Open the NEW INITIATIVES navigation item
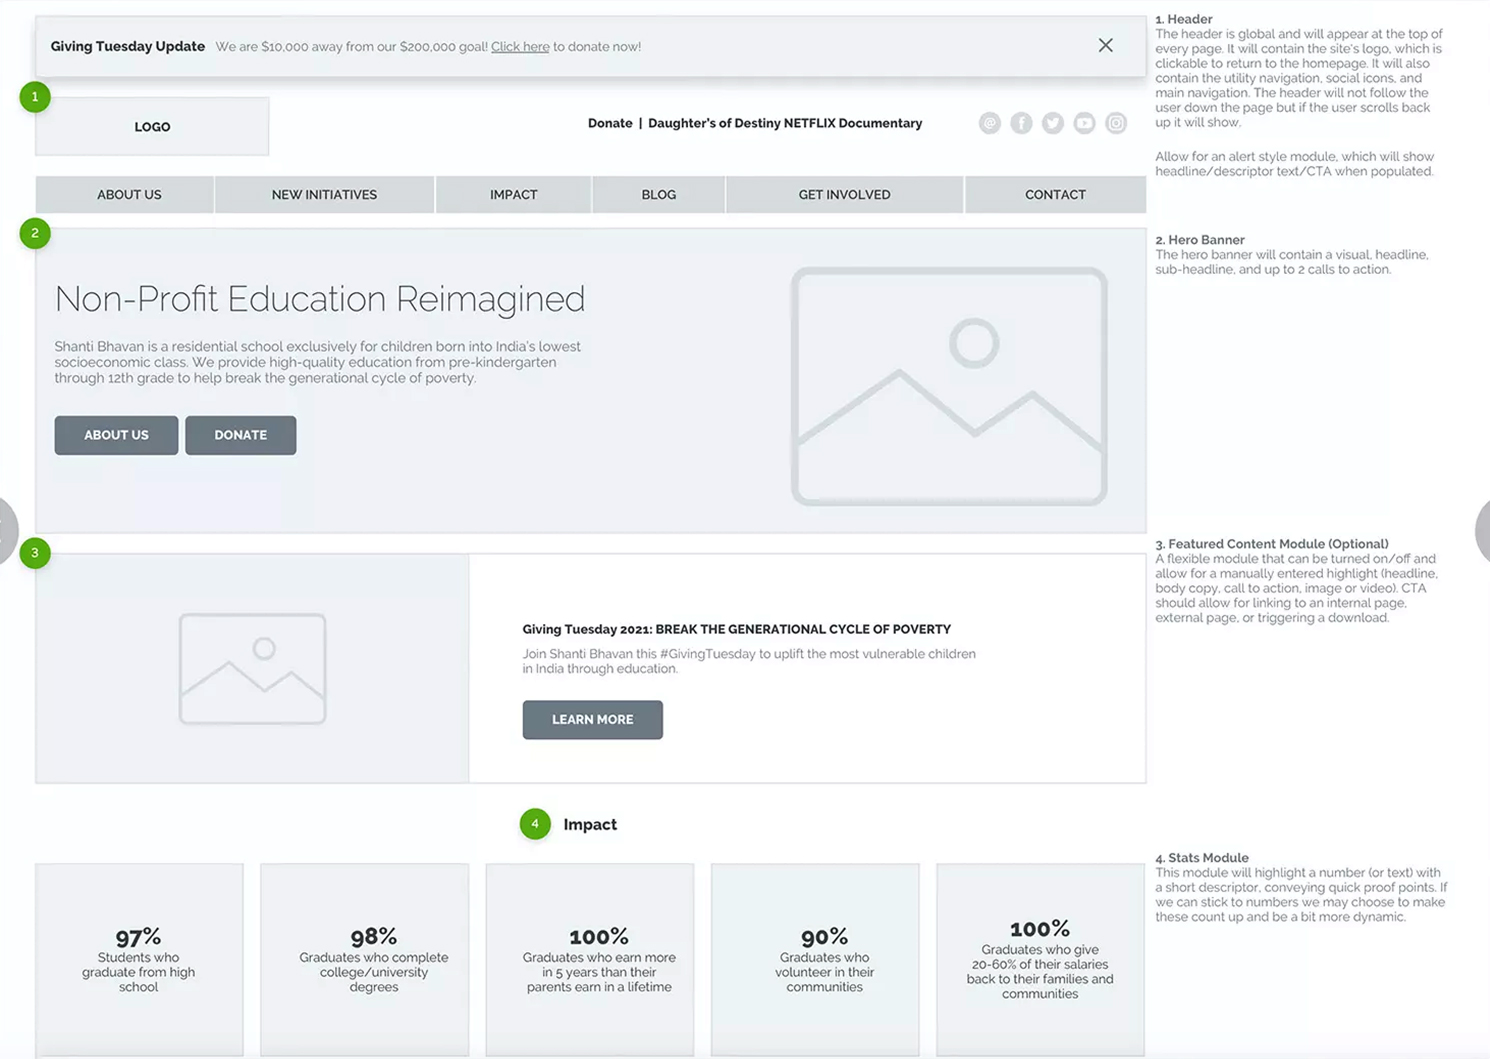1490x1059 pixels. 325,195
